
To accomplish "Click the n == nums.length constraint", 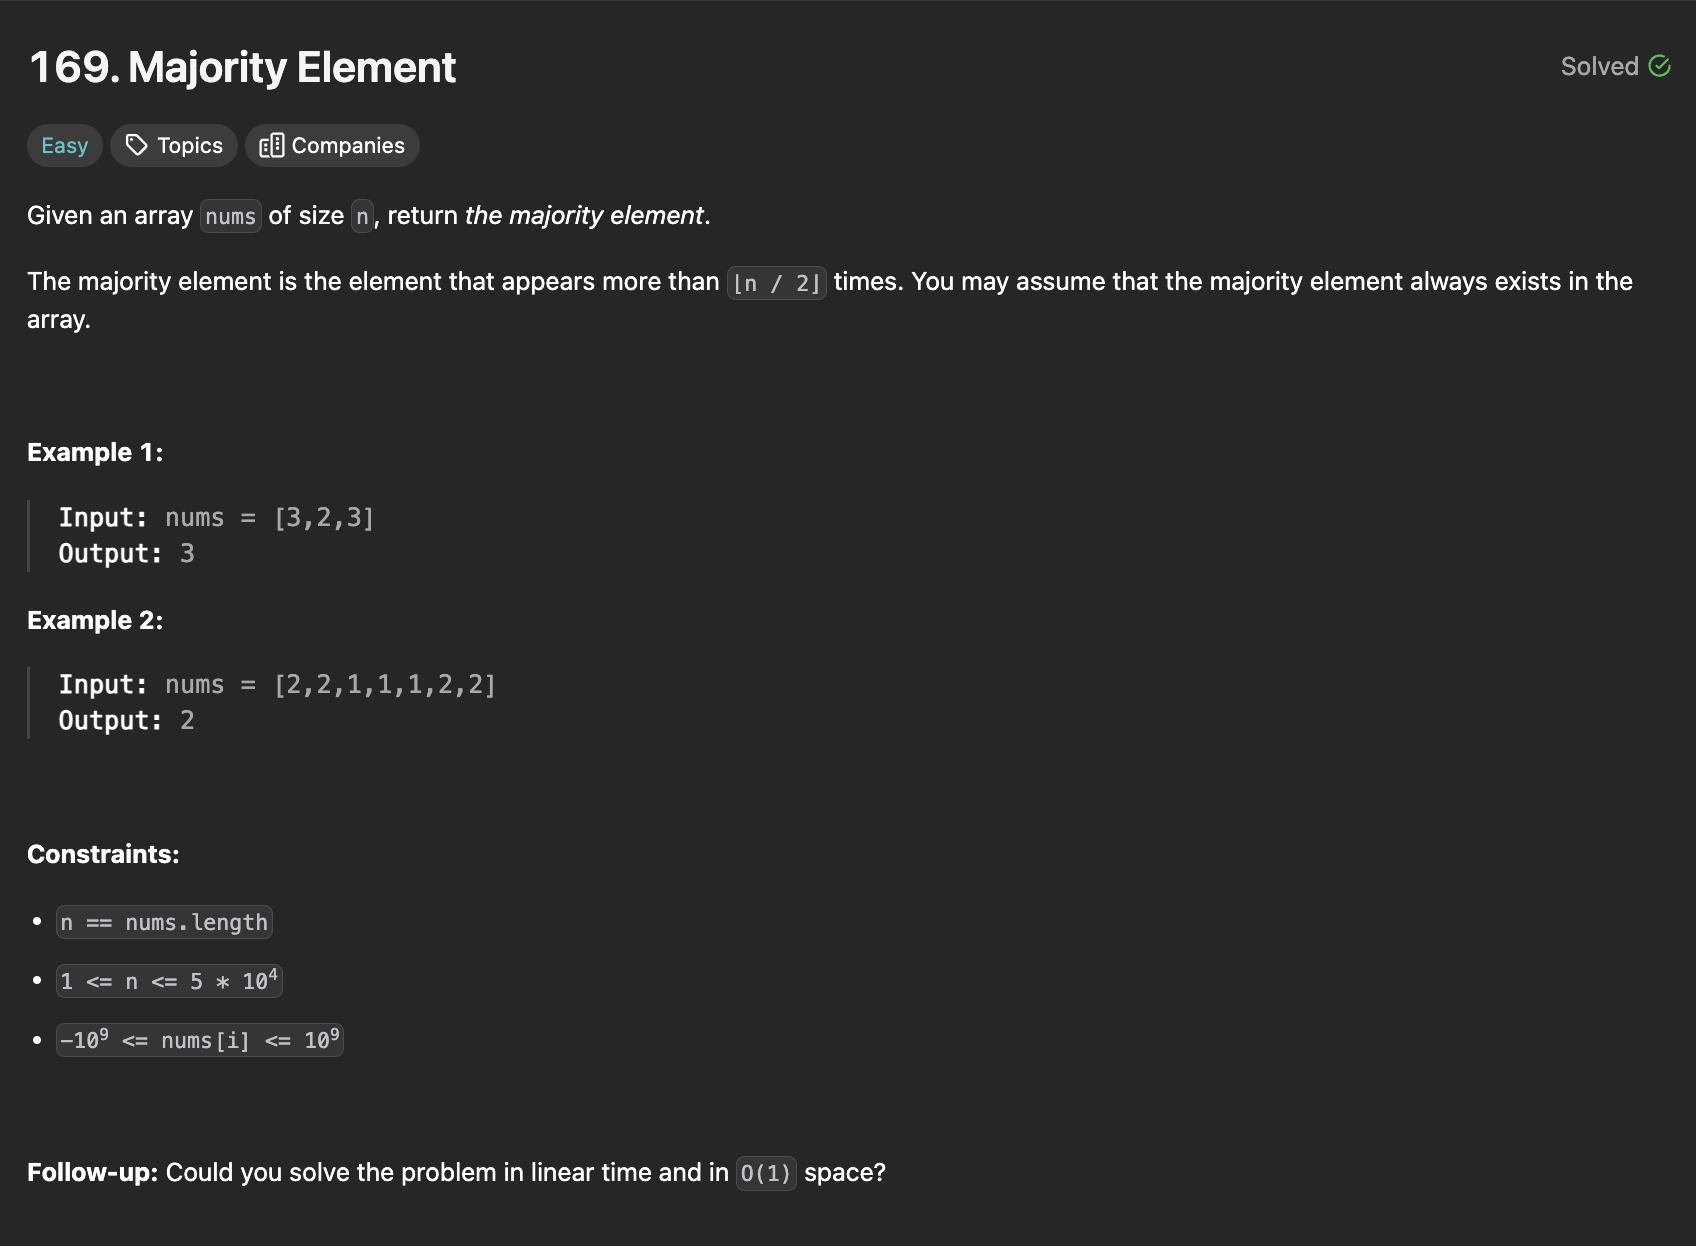I will click(165, 922).
